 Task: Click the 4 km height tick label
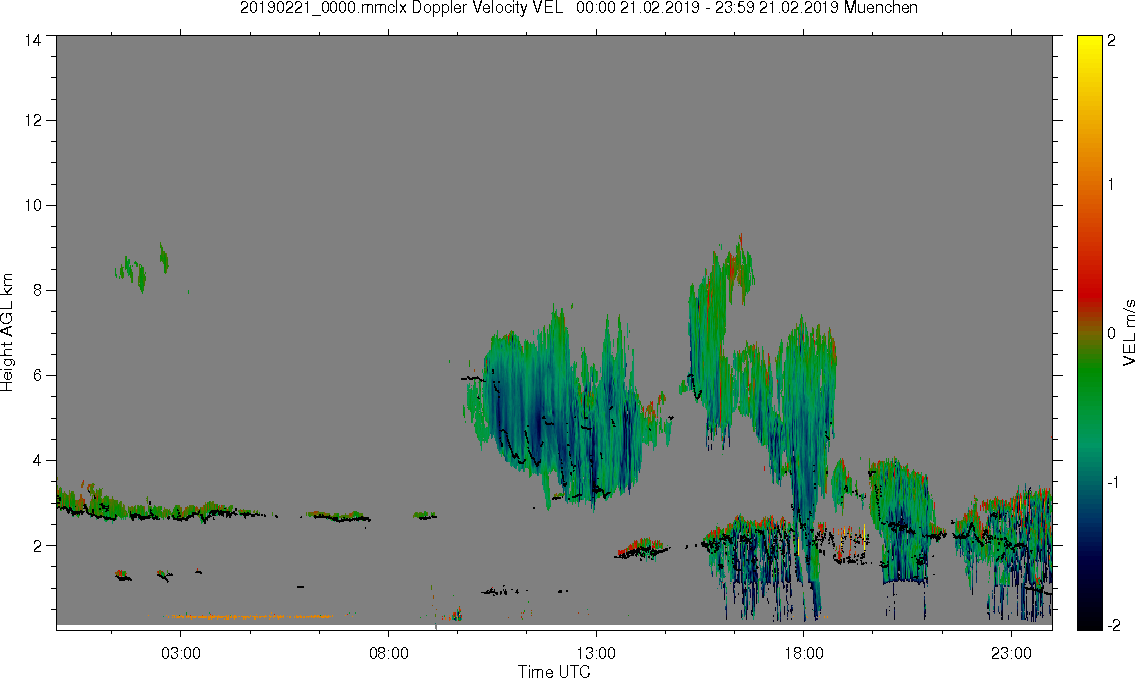(37, 460)
